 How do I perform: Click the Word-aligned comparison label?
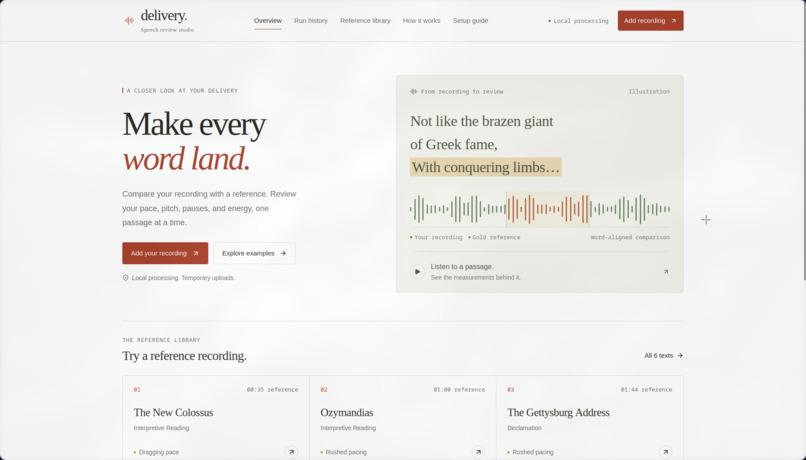coord(630,237)
